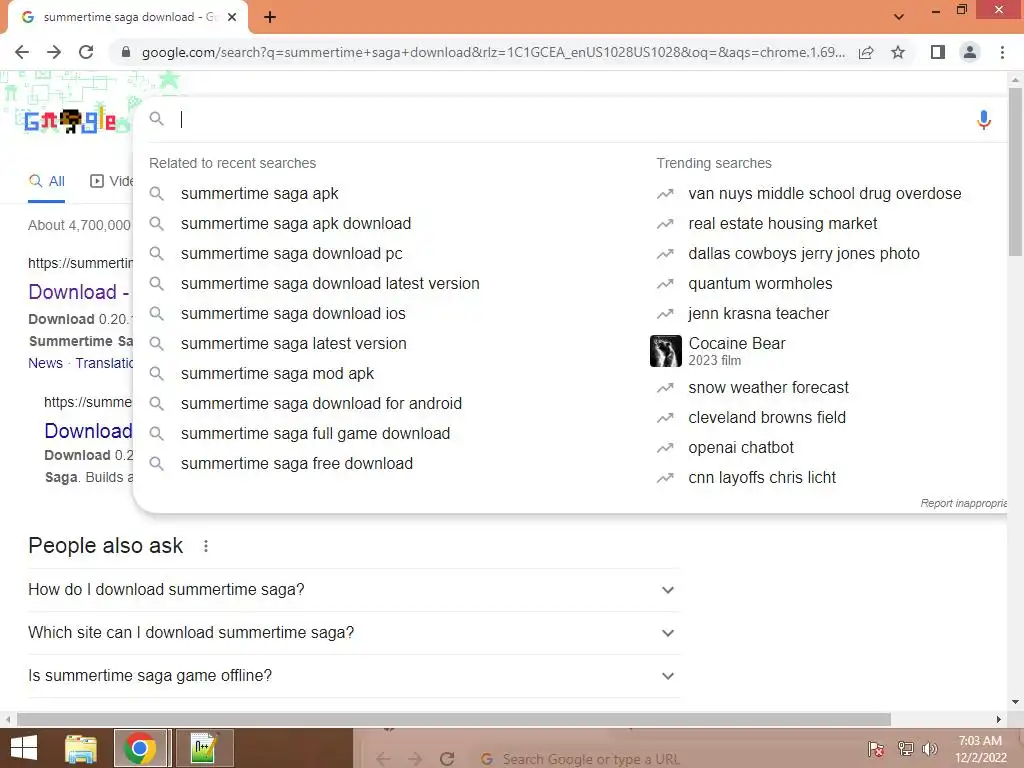Click the vertical scrollbar thumb
The width and height of the screenshot is (1024, 768).
(x=1015, y=171)
